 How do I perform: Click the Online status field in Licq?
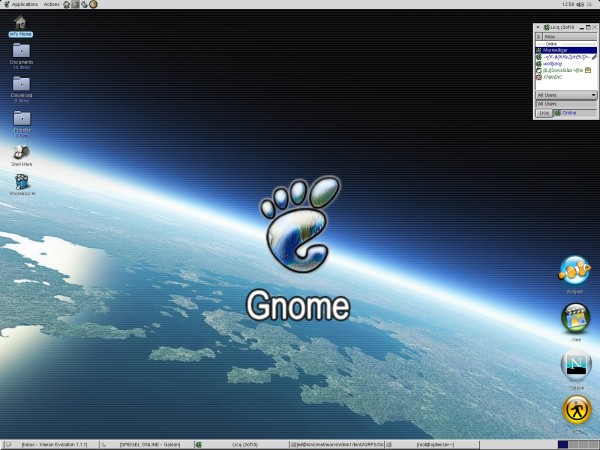[x=575, y=113]
